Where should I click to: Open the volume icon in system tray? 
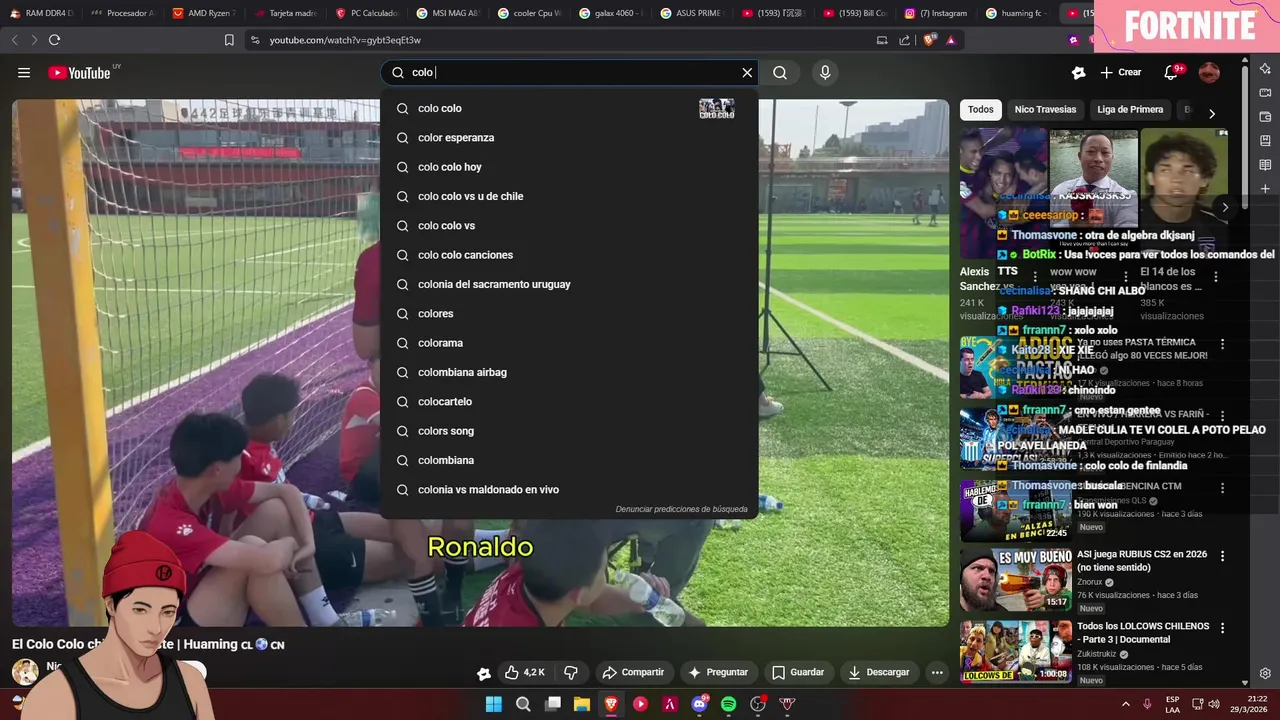coord(1214,704)
